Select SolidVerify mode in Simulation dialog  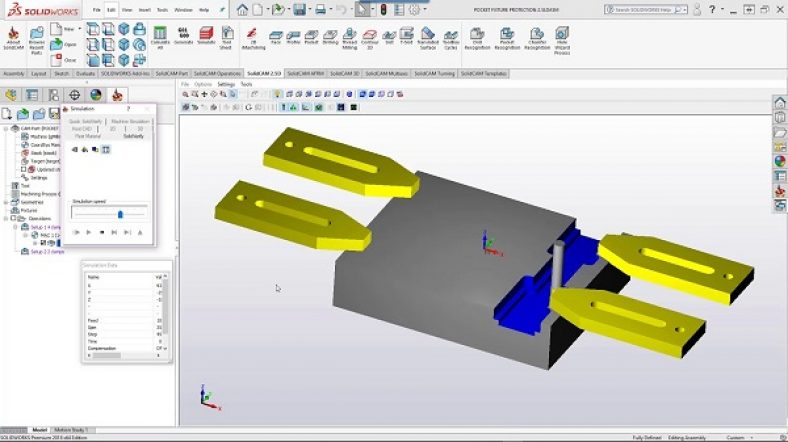coord(133,136)
